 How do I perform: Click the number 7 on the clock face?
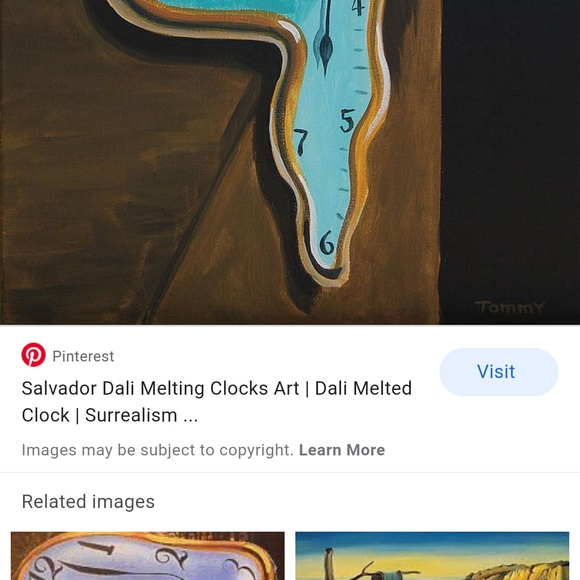pos(301,142)
